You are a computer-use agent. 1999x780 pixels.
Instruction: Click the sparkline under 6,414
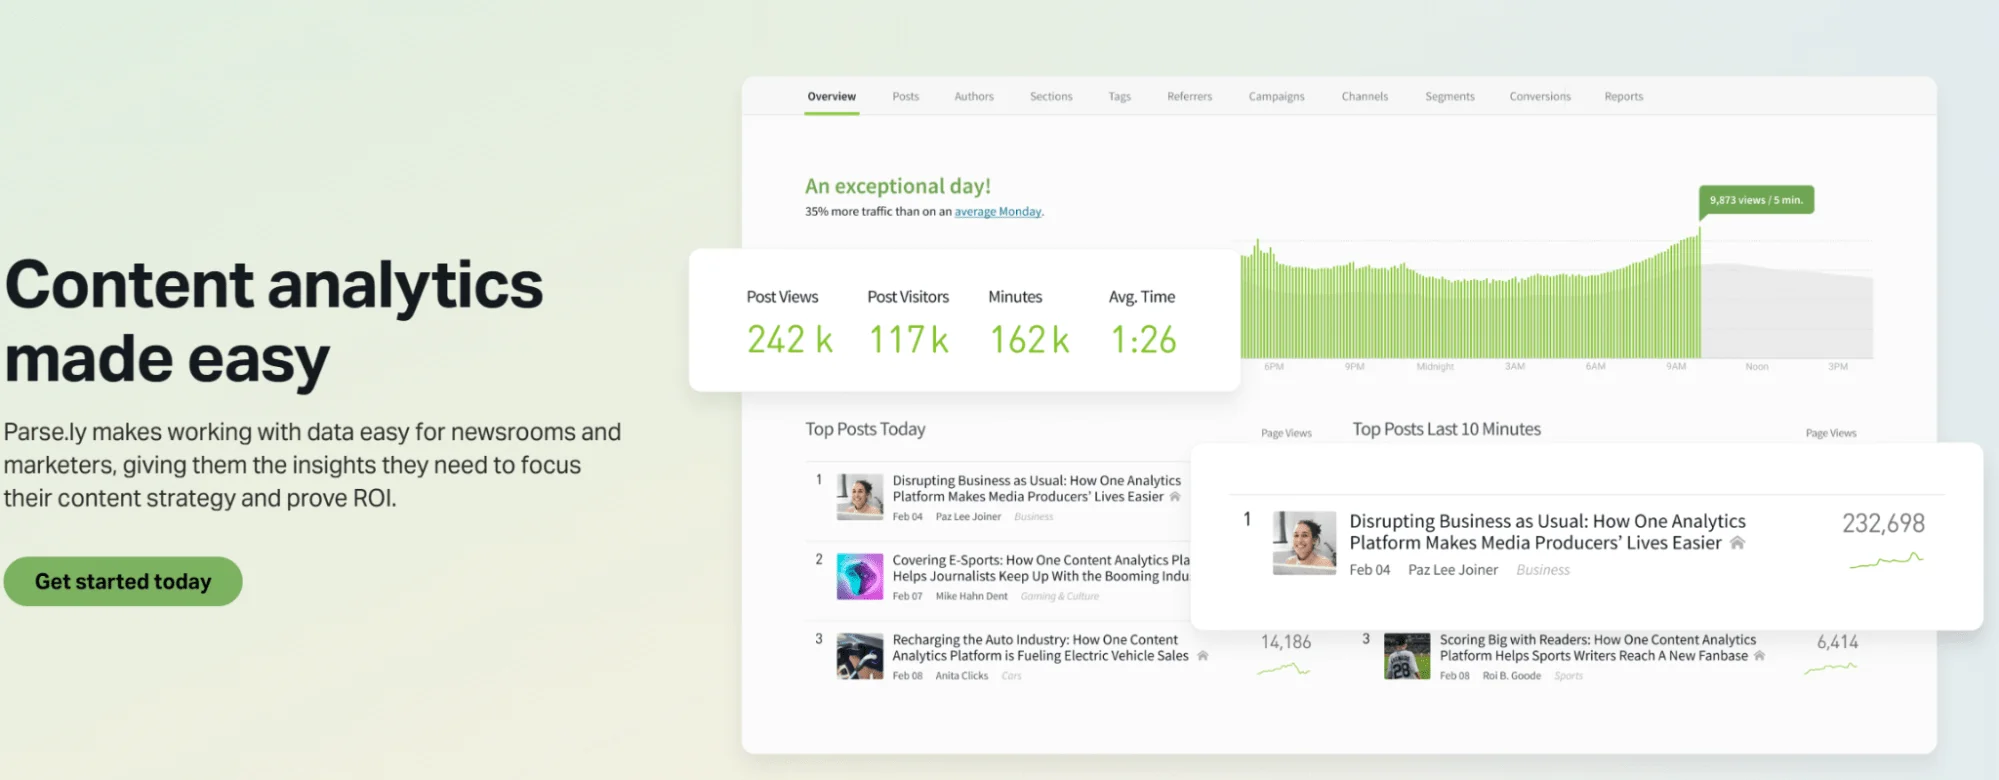pyautogui.click(x=1830, y=668)
